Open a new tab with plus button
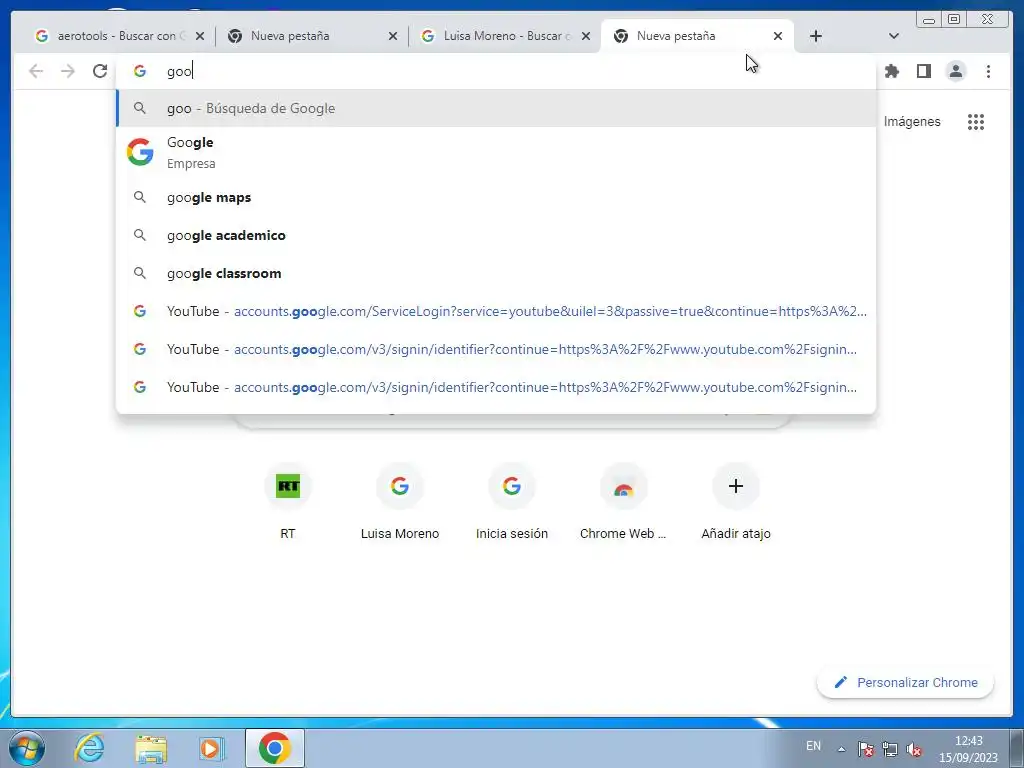 click(815, 36)
